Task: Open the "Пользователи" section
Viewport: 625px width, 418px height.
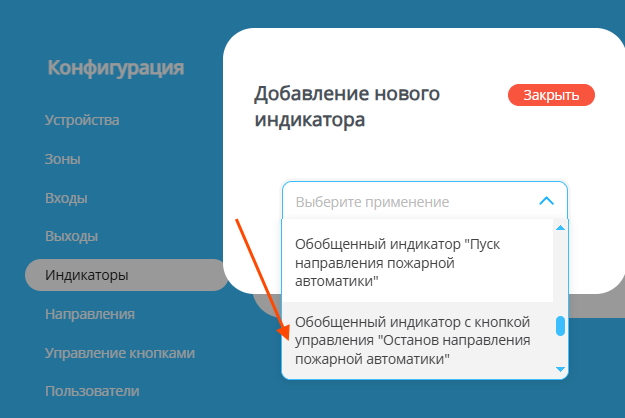Action: point(92,391)
